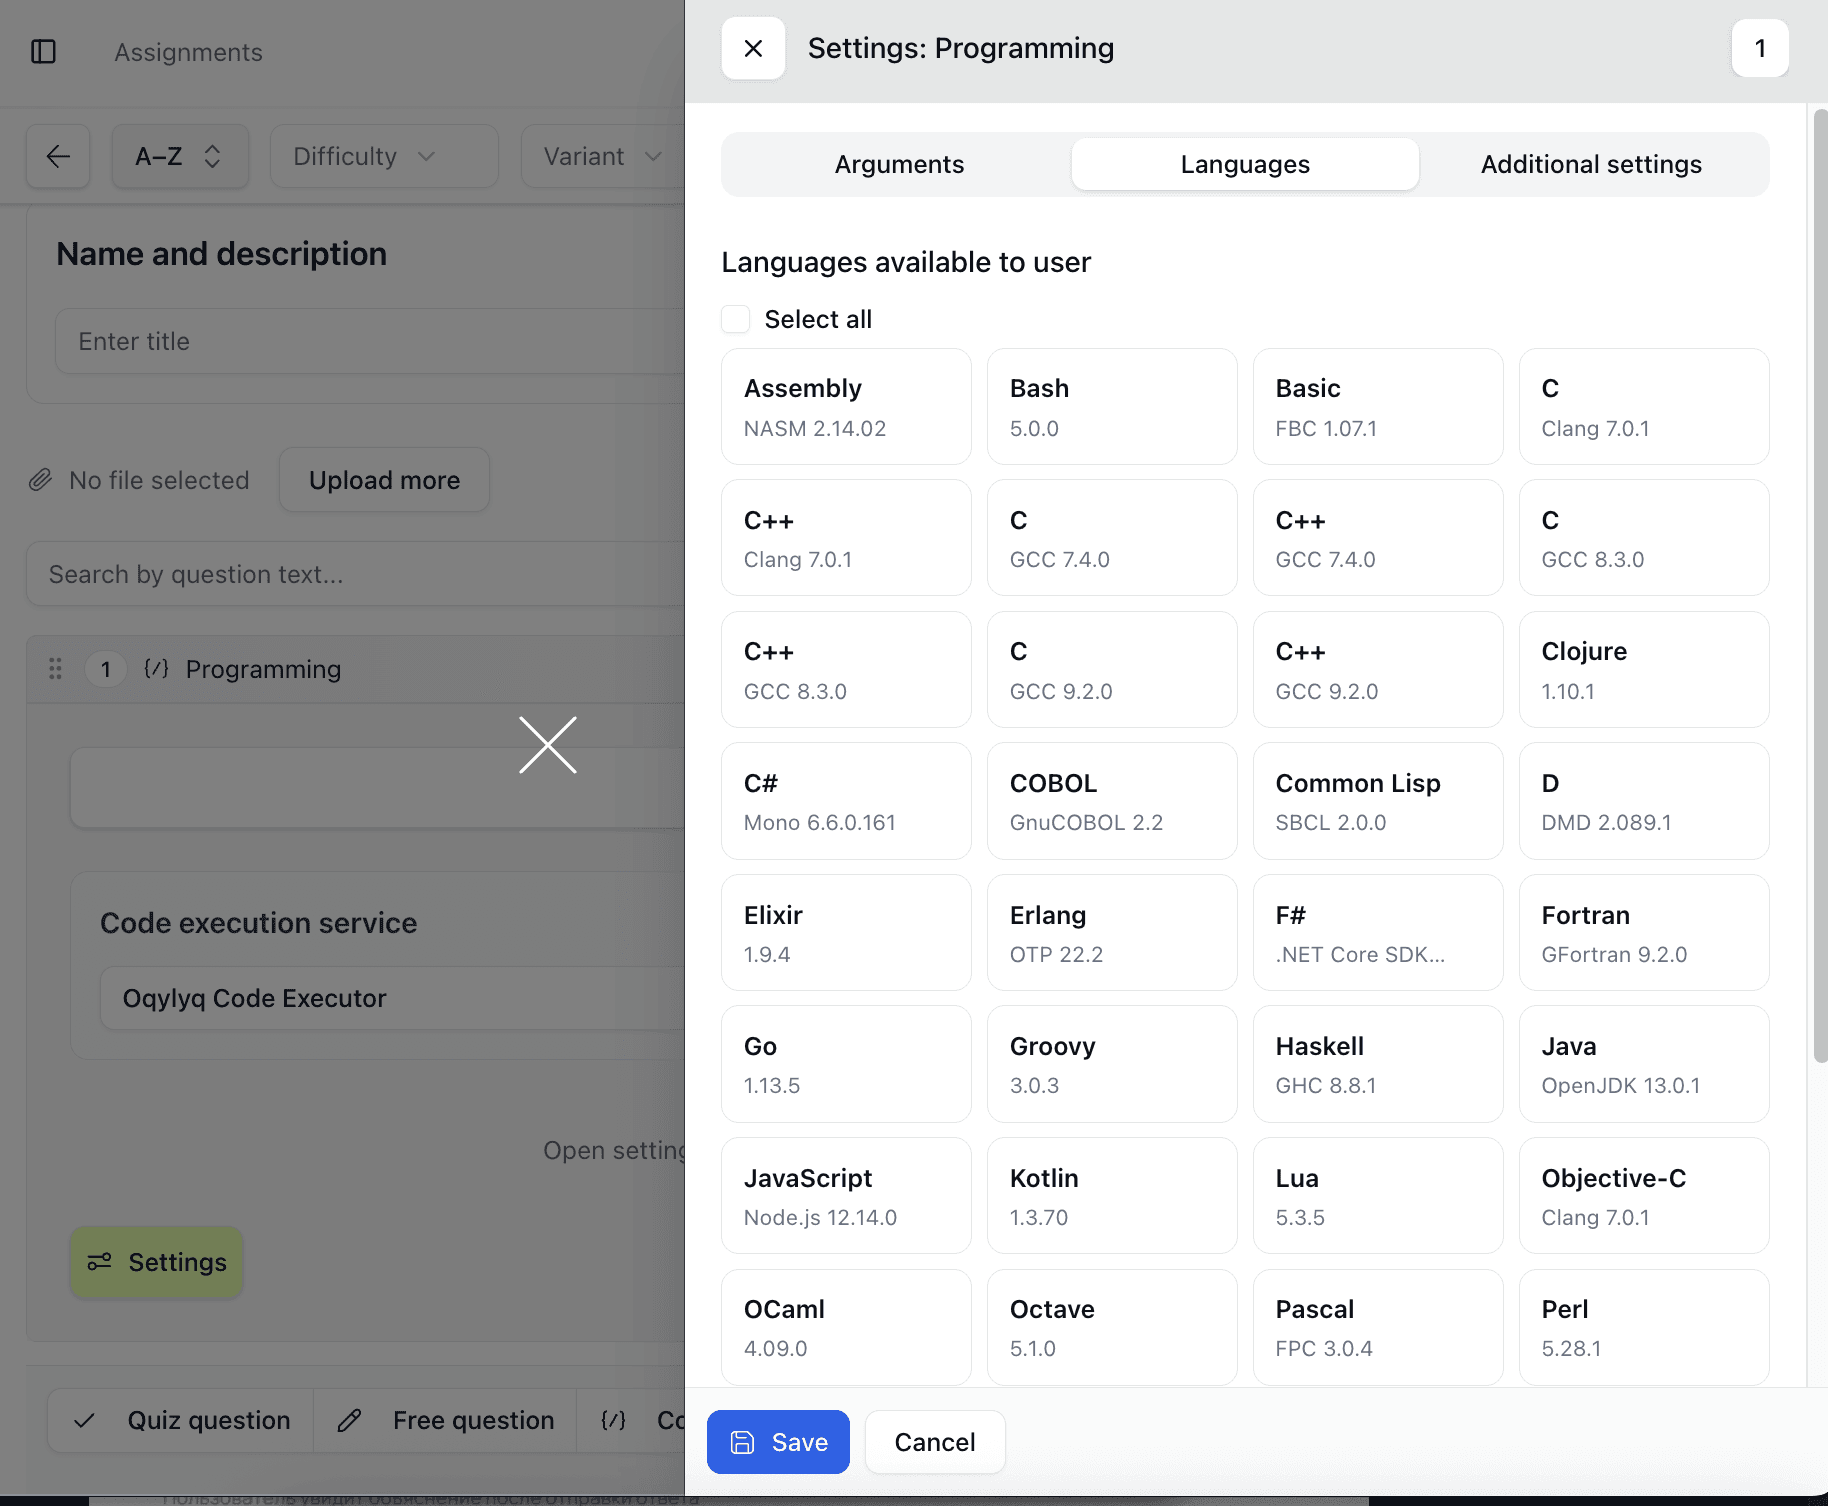
Task: Add a Quiz question
Action: pos(181,1420)
